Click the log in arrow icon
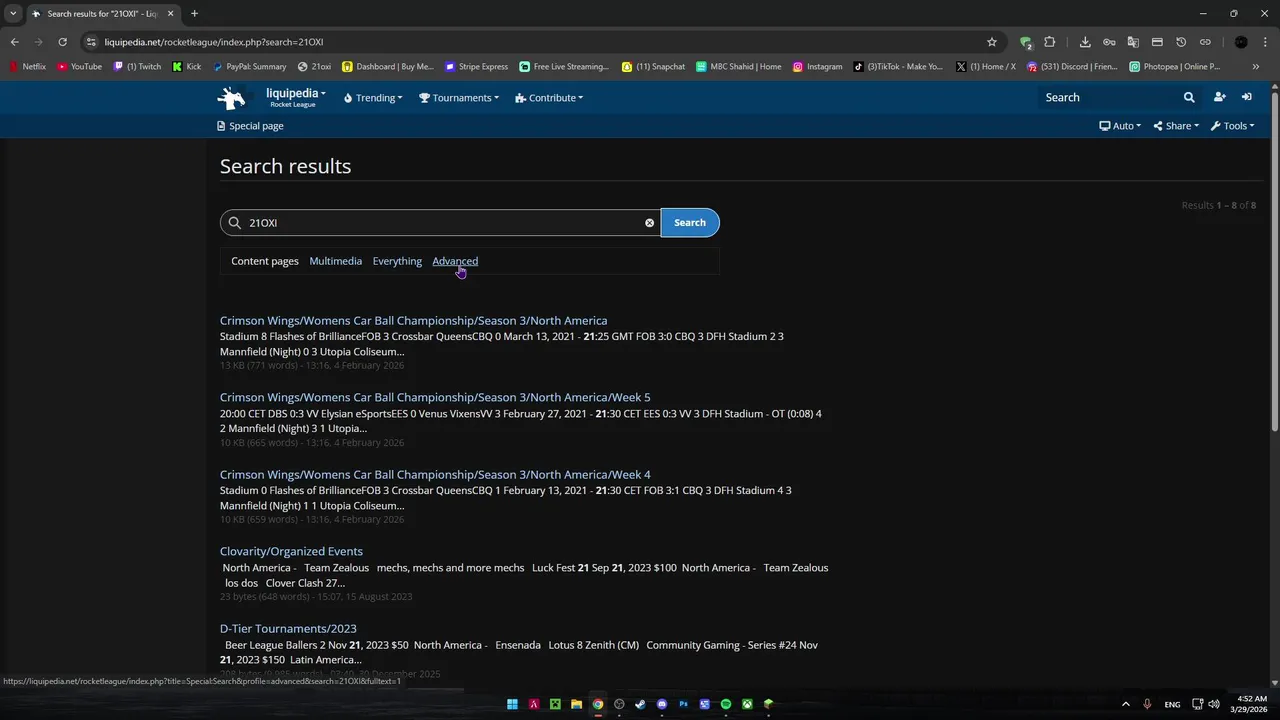Image resolution: width=1280 pixels, height=720 pixels. pyautogui.click(x=1247, y=97)
